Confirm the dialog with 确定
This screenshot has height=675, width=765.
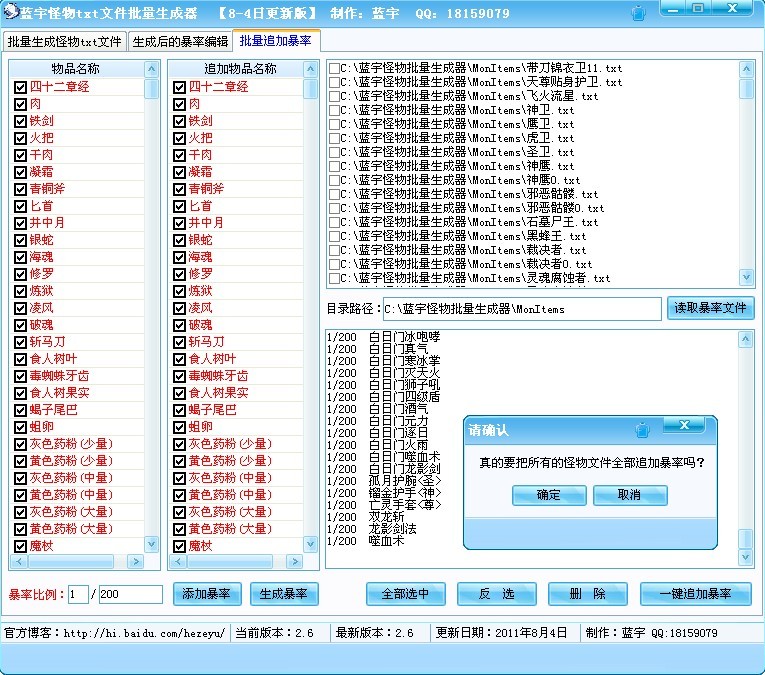[549, 495]
